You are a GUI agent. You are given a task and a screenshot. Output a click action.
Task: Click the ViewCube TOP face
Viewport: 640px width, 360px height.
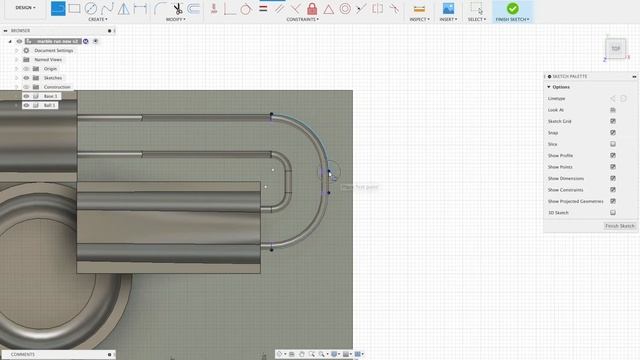pos(616,49)
